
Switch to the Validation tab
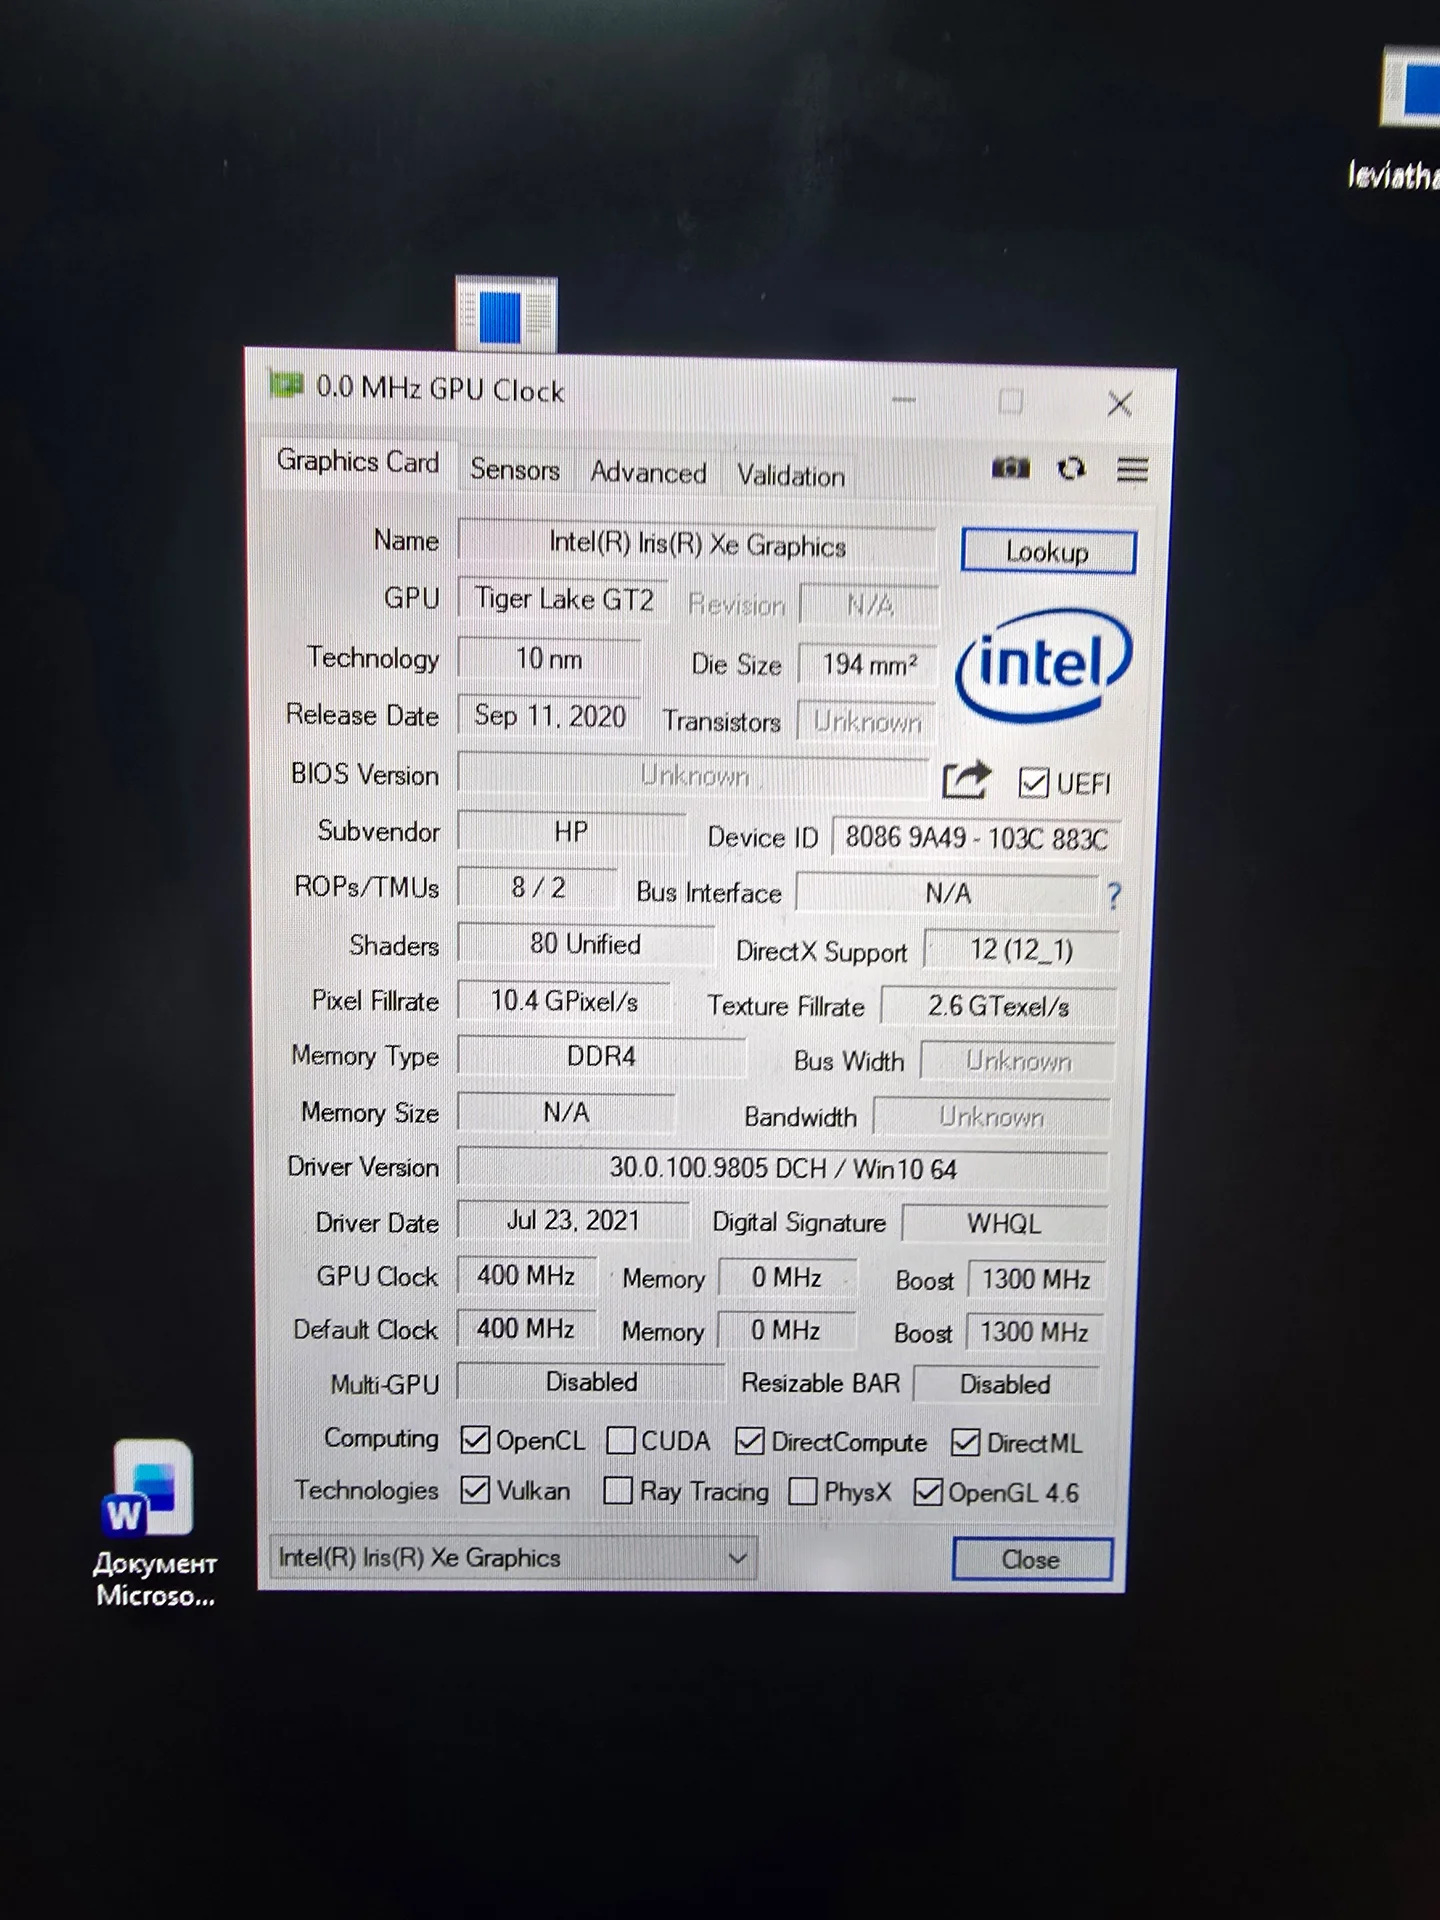[791, 475]
